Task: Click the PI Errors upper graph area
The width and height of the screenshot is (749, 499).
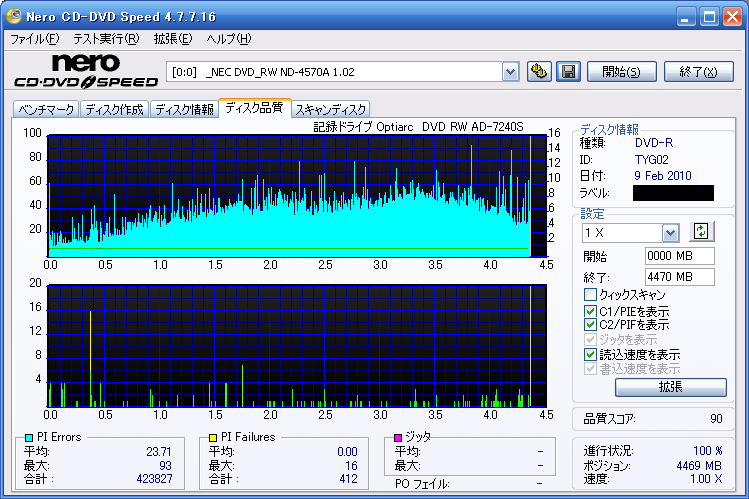Action: (297, 196)
